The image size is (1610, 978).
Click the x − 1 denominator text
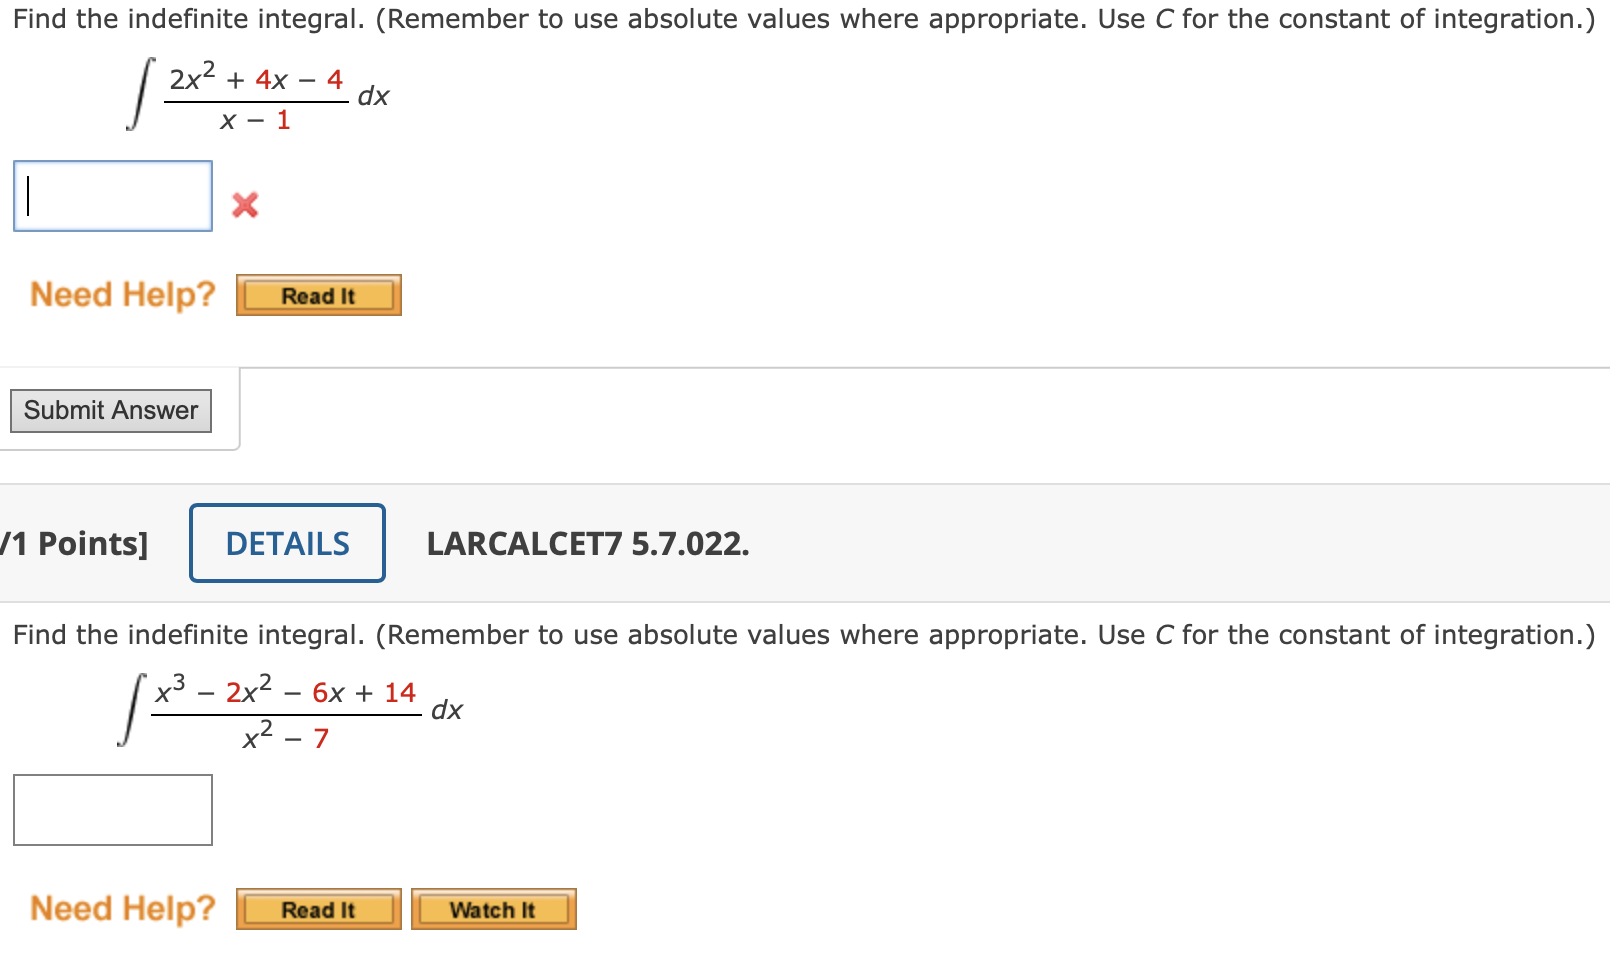254,121
